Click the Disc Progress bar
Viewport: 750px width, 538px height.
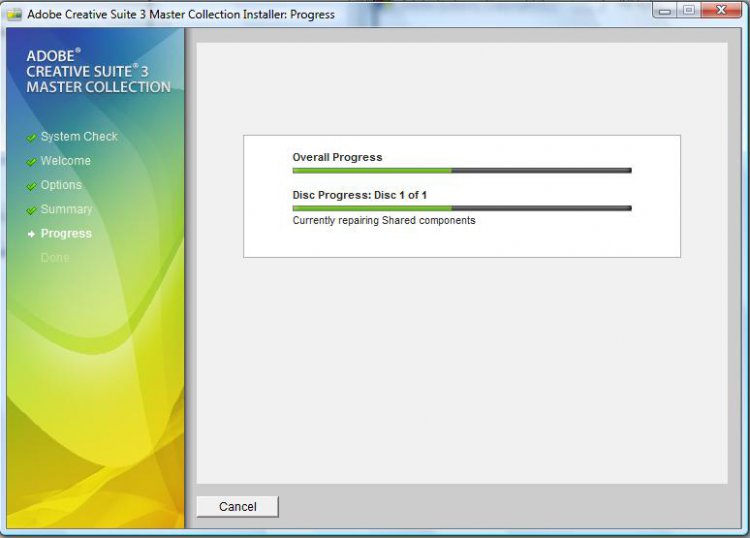click(462, 208)
